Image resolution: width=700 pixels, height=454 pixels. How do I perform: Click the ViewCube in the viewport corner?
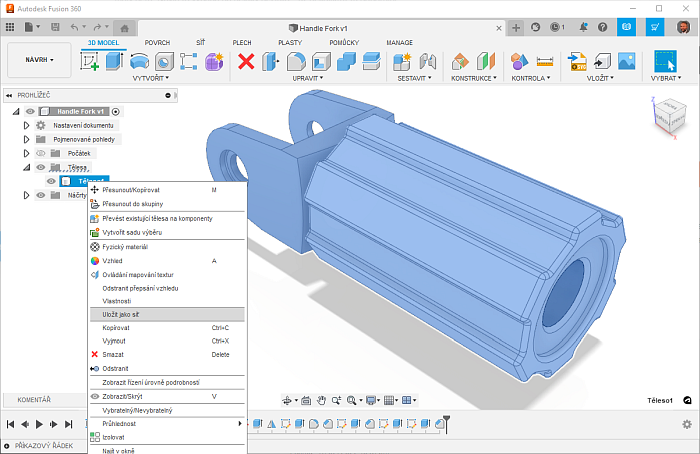(668, 115)
